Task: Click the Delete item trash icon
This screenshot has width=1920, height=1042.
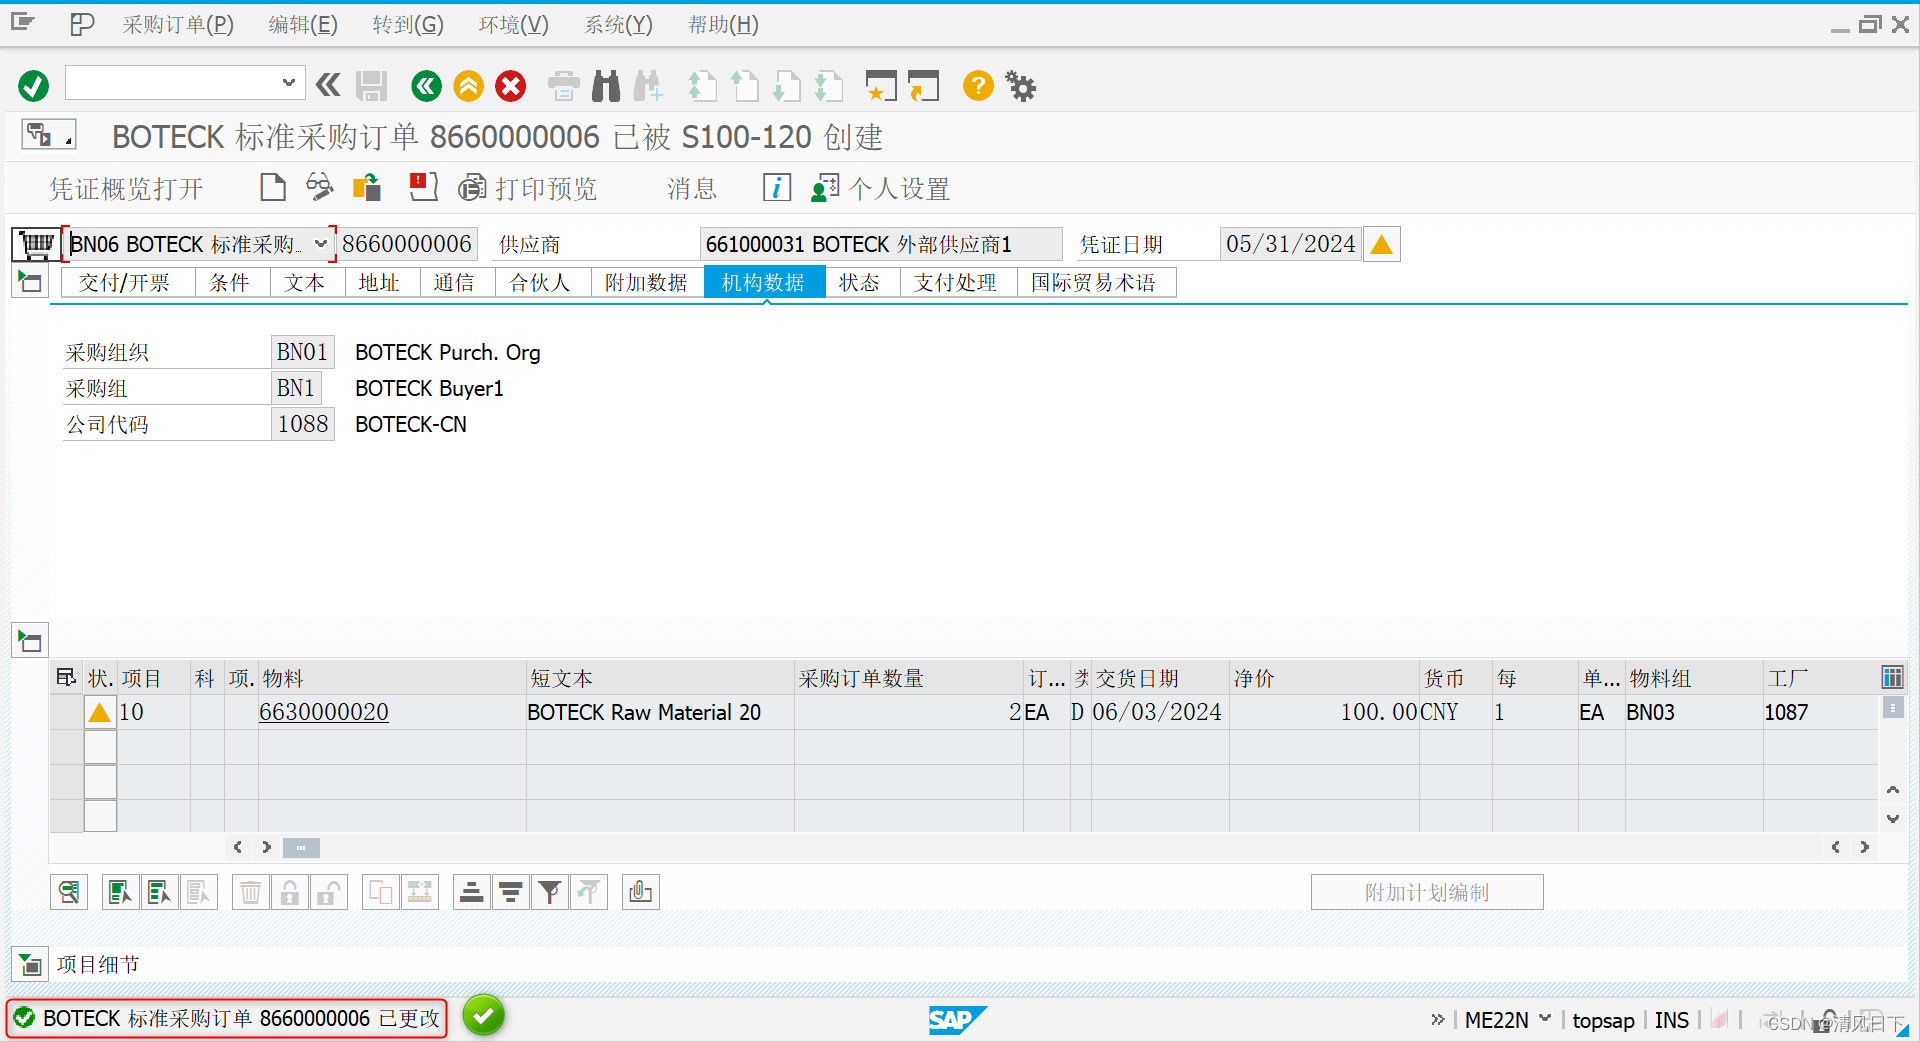Action: pyautogui.click(x=251, y=892)
